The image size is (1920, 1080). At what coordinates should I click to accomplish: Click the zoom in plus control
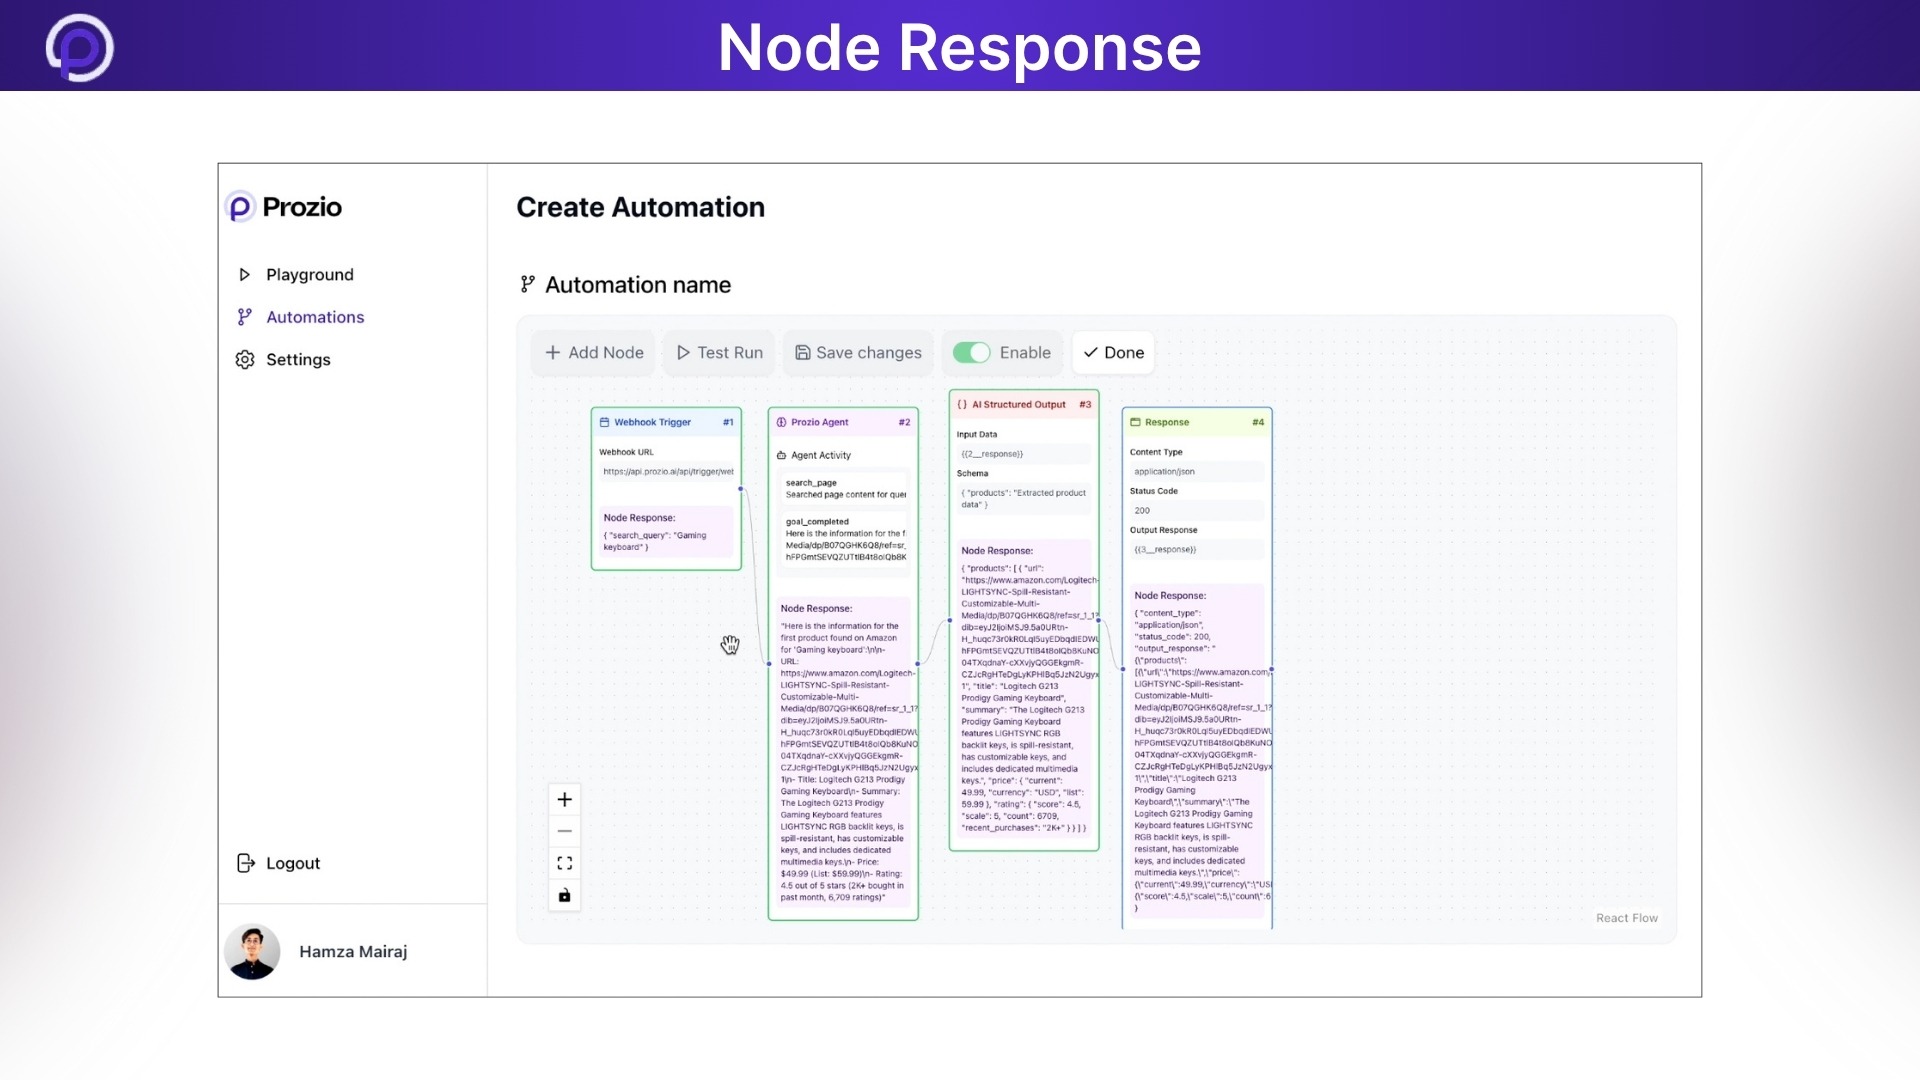click(564, 799)
